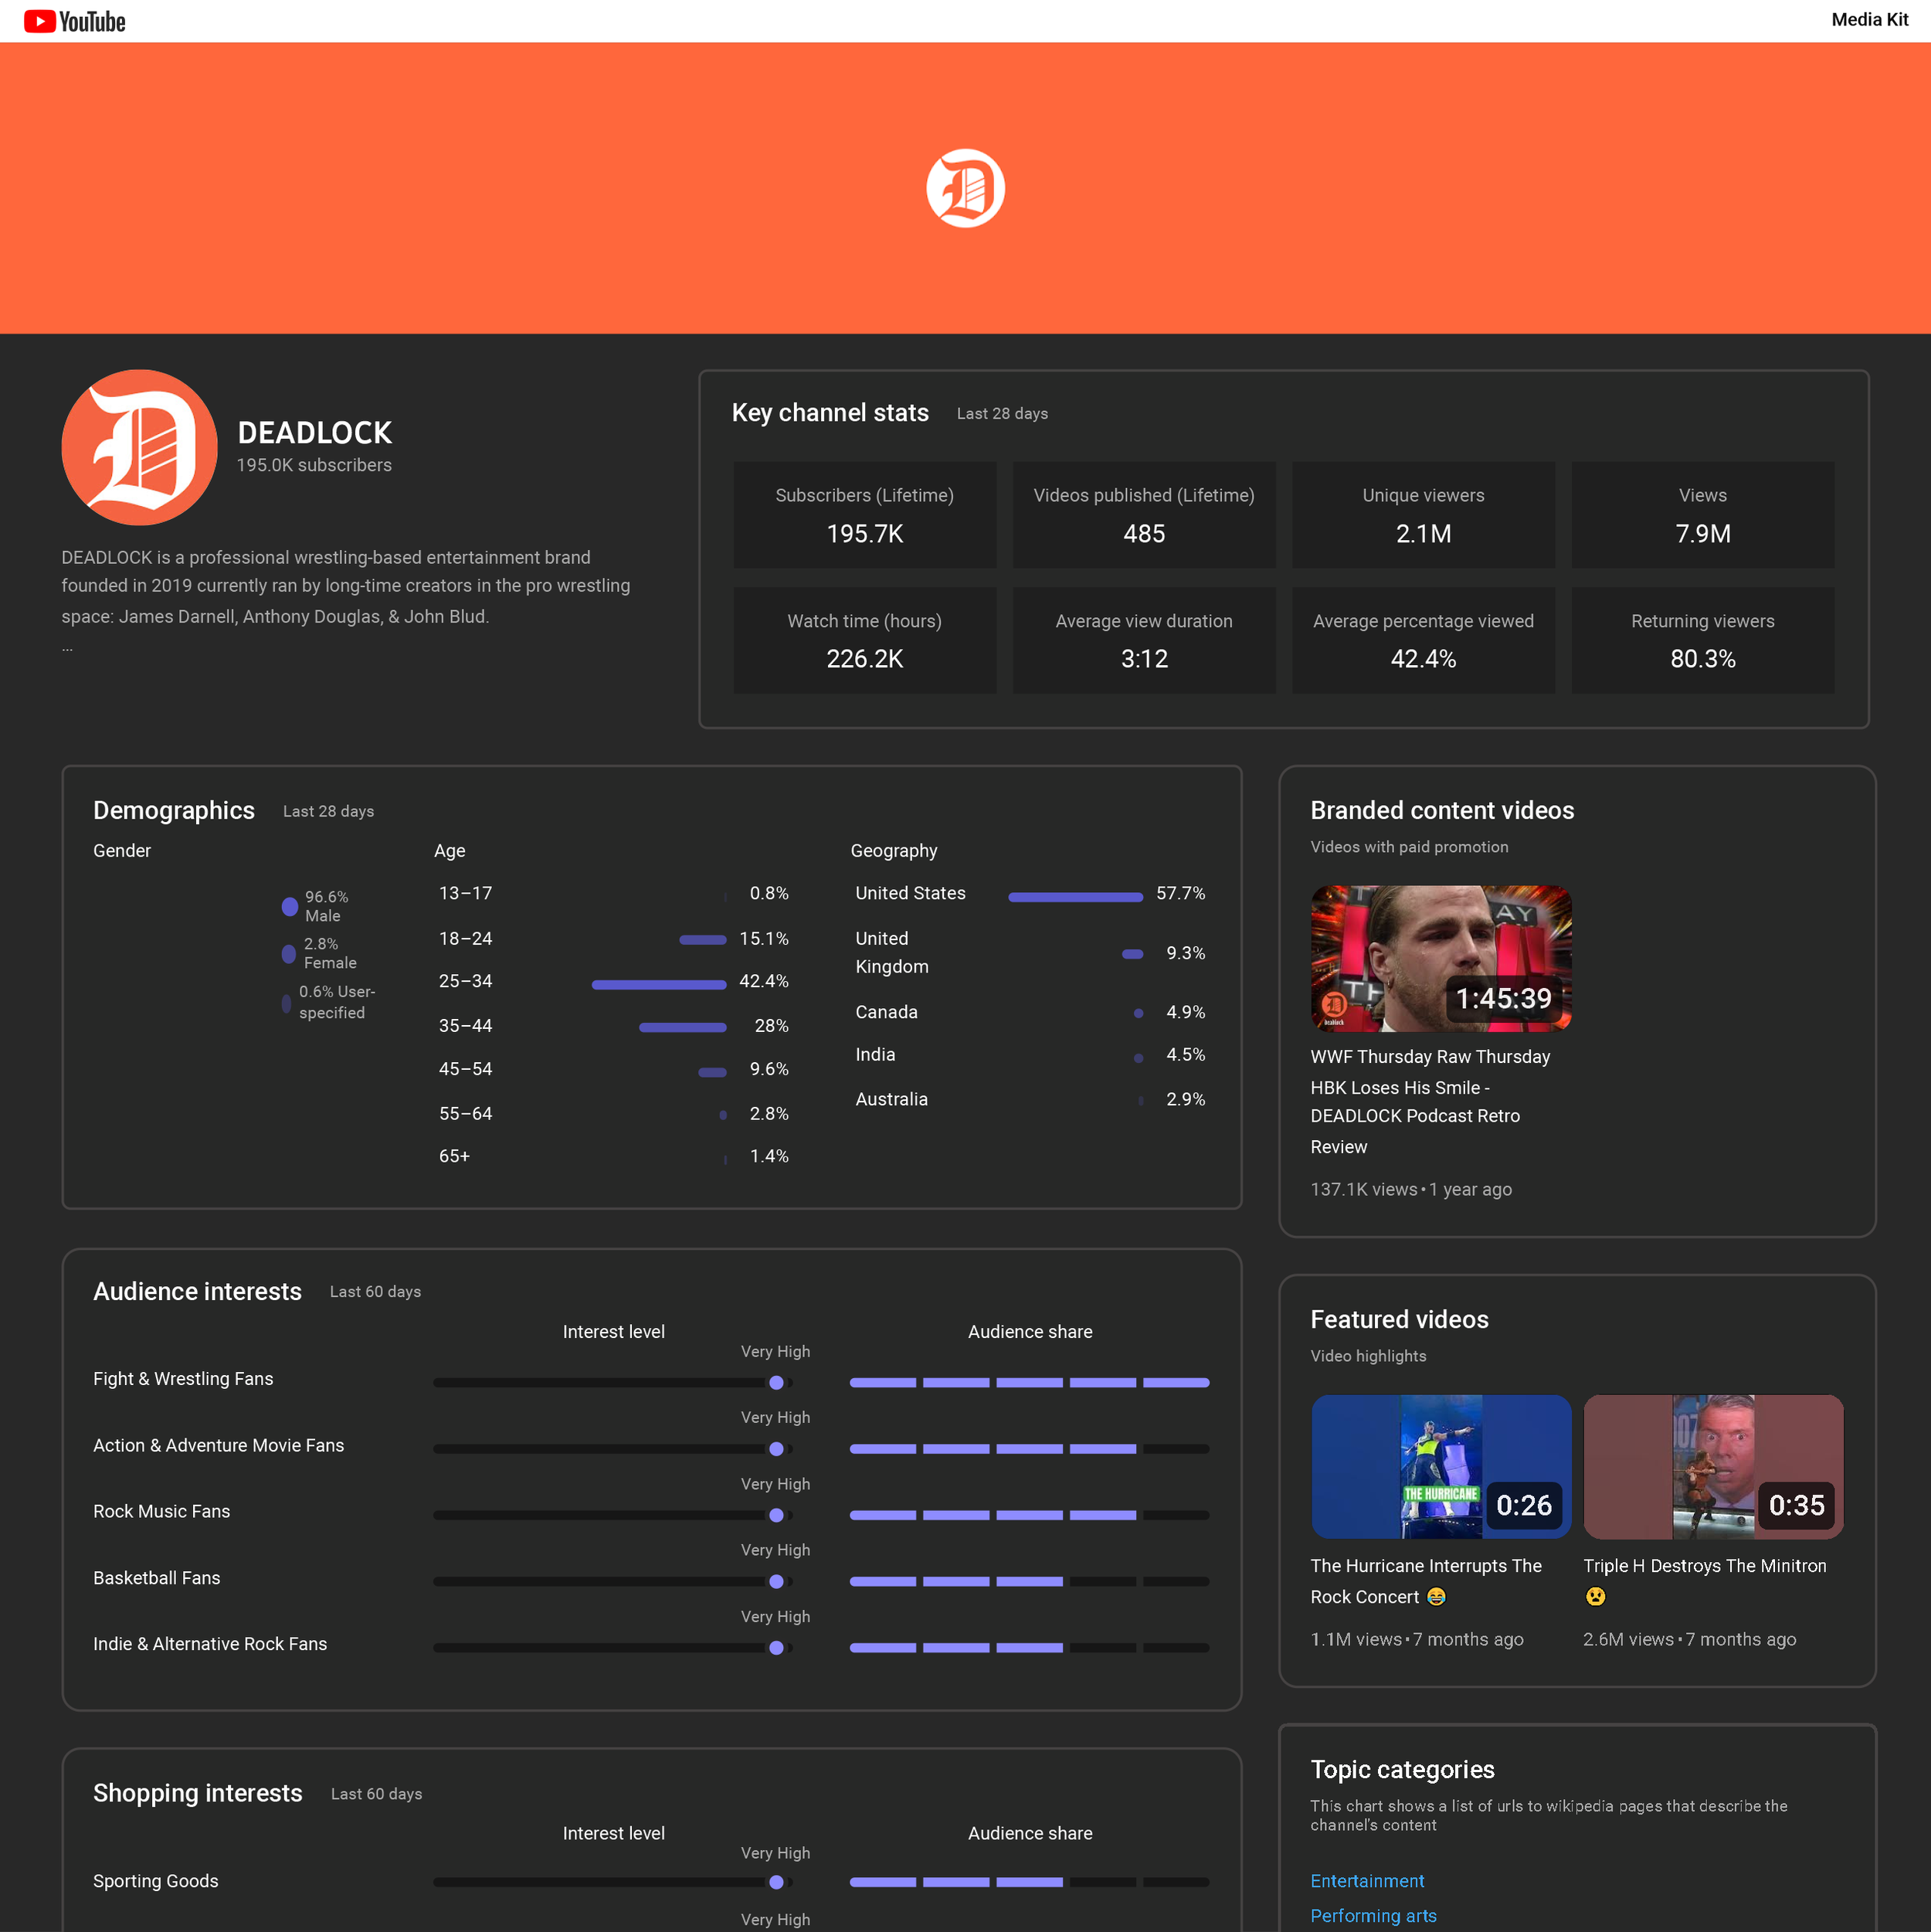This screenshot has height=1932, width=1931.
Task: Click the Rock Music Fans interest level slider
Action: (613, 1514)
